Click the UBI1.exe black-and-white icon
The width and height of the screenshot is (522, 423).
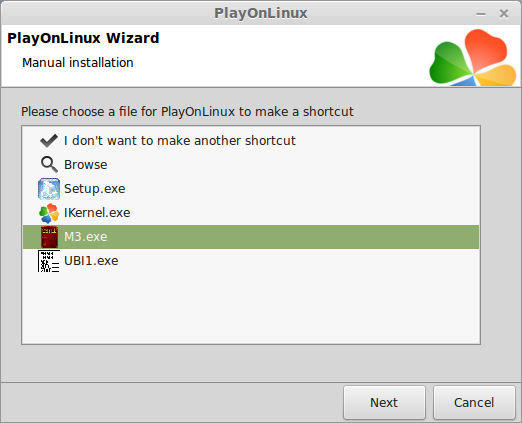[x=49, y=261]
